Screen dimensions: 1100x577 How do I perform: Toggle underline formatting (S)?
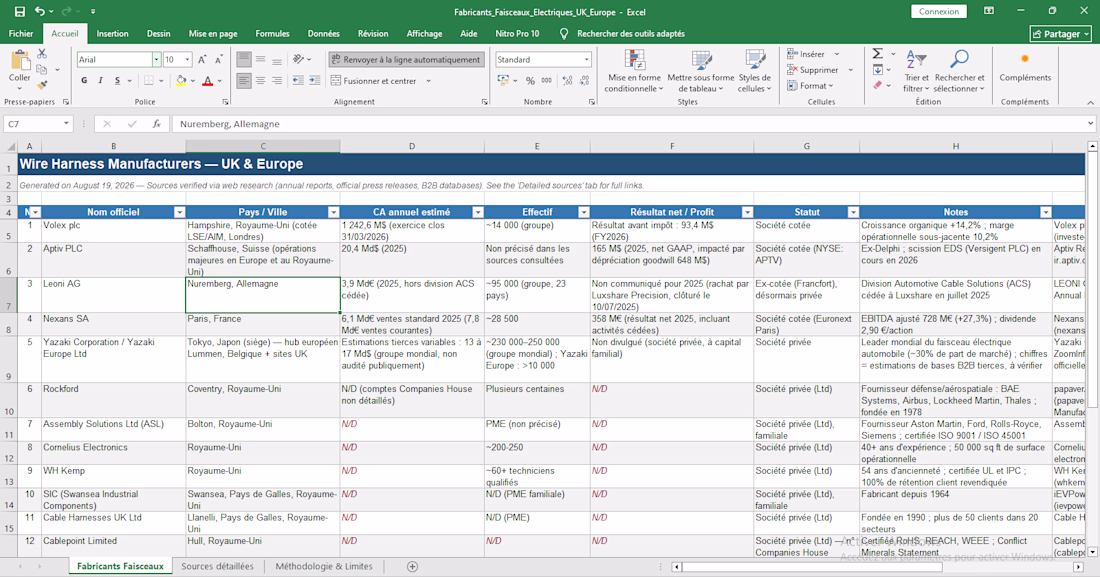(117, 81)
